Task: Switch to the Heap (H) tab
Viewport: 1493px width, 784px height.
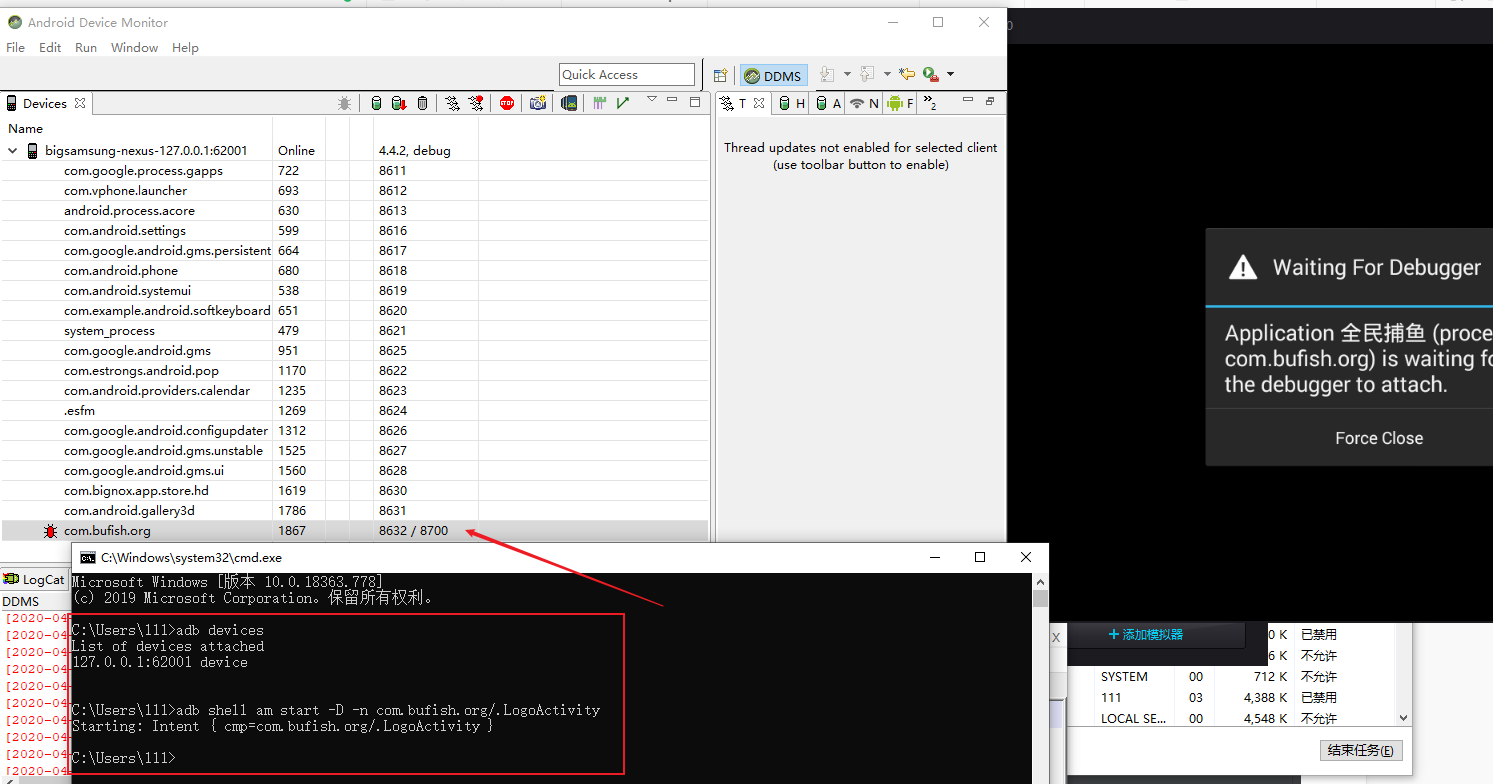Action: click(x=792, y=103)
